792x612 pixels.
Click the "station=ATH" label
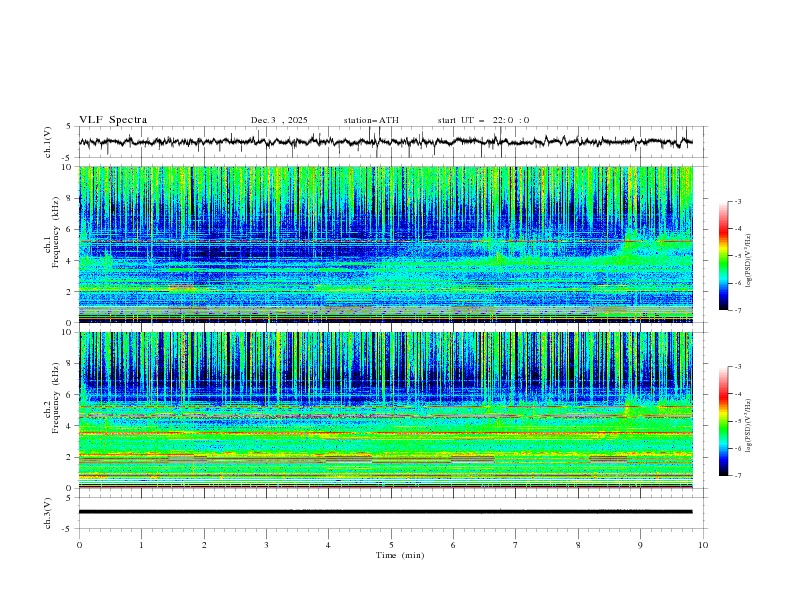[371, 120]
